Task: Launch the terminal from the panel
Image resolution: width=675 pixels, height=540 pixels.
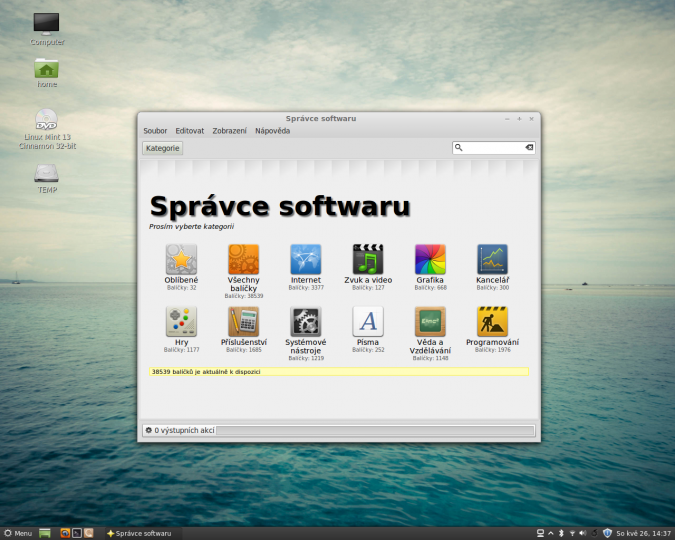Action: [x=77, y=534]
